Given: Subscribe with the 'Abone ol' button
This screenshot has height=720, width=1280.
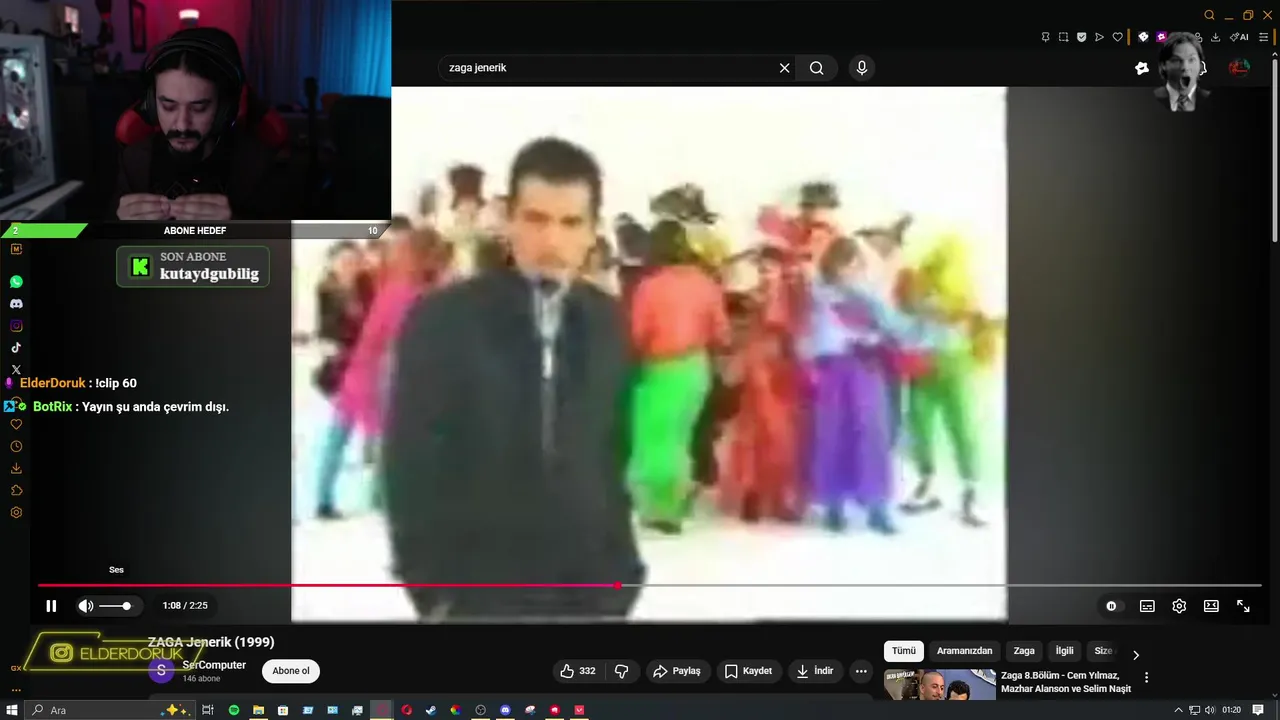Looking at the screenshot, I should [291, 671].
